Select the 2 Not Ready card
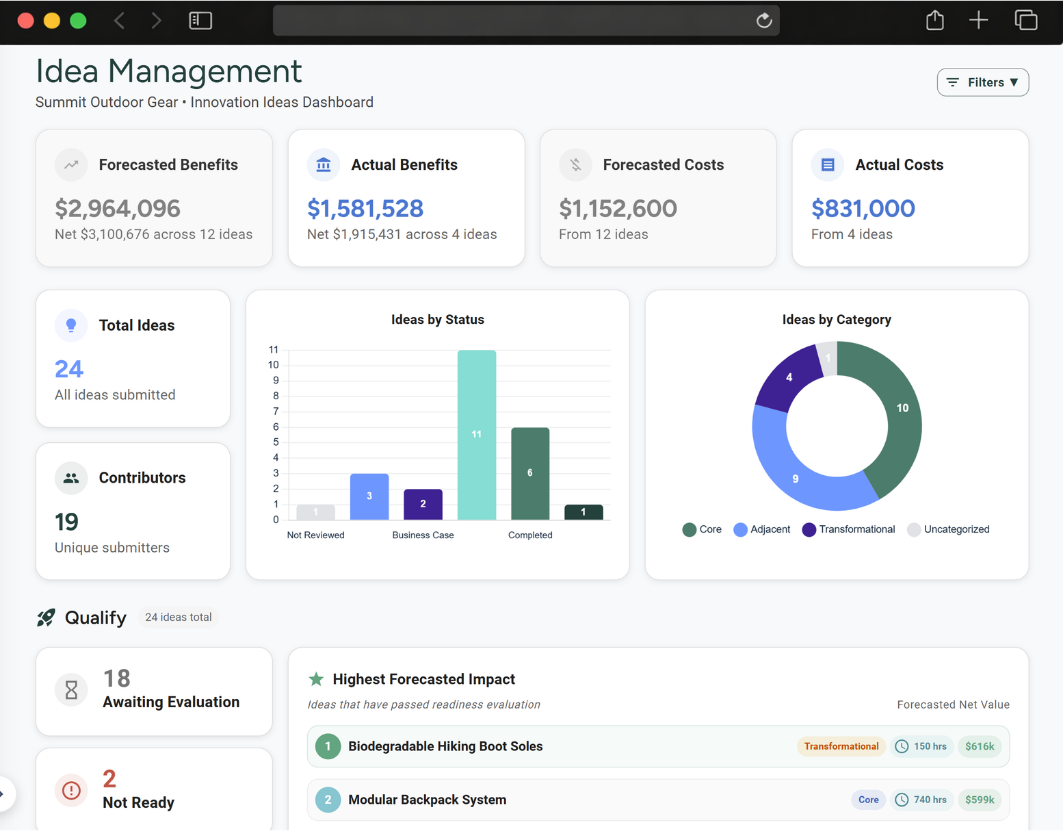Image resolution: width=1063 pixels, height=833 pixels. coord(154,790)
